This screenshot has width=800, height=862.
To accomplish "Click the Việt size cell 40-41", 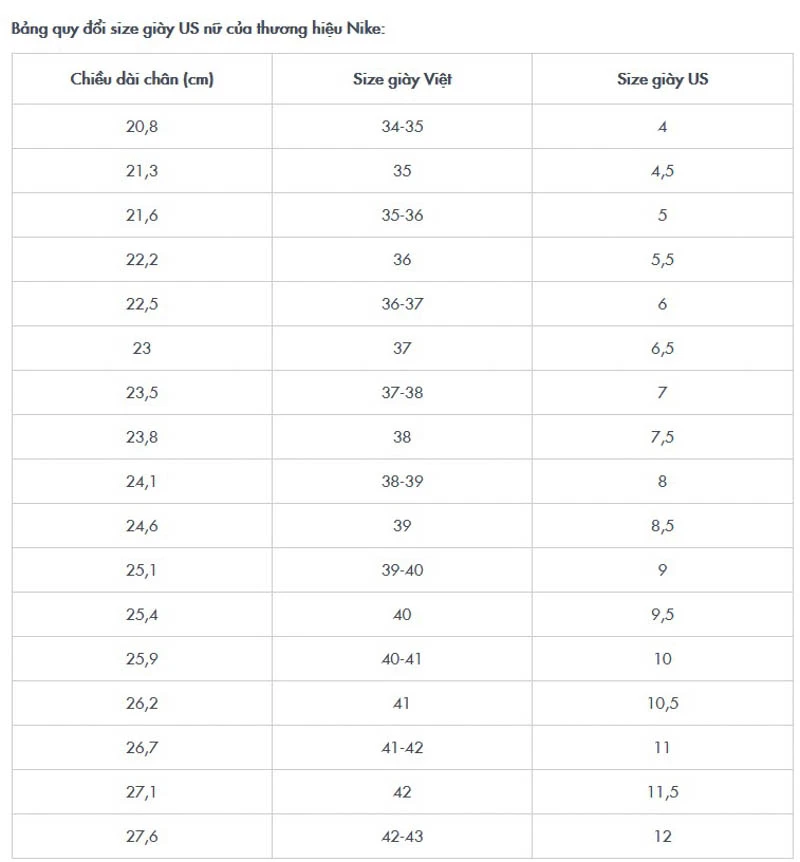I will point(402,659).
